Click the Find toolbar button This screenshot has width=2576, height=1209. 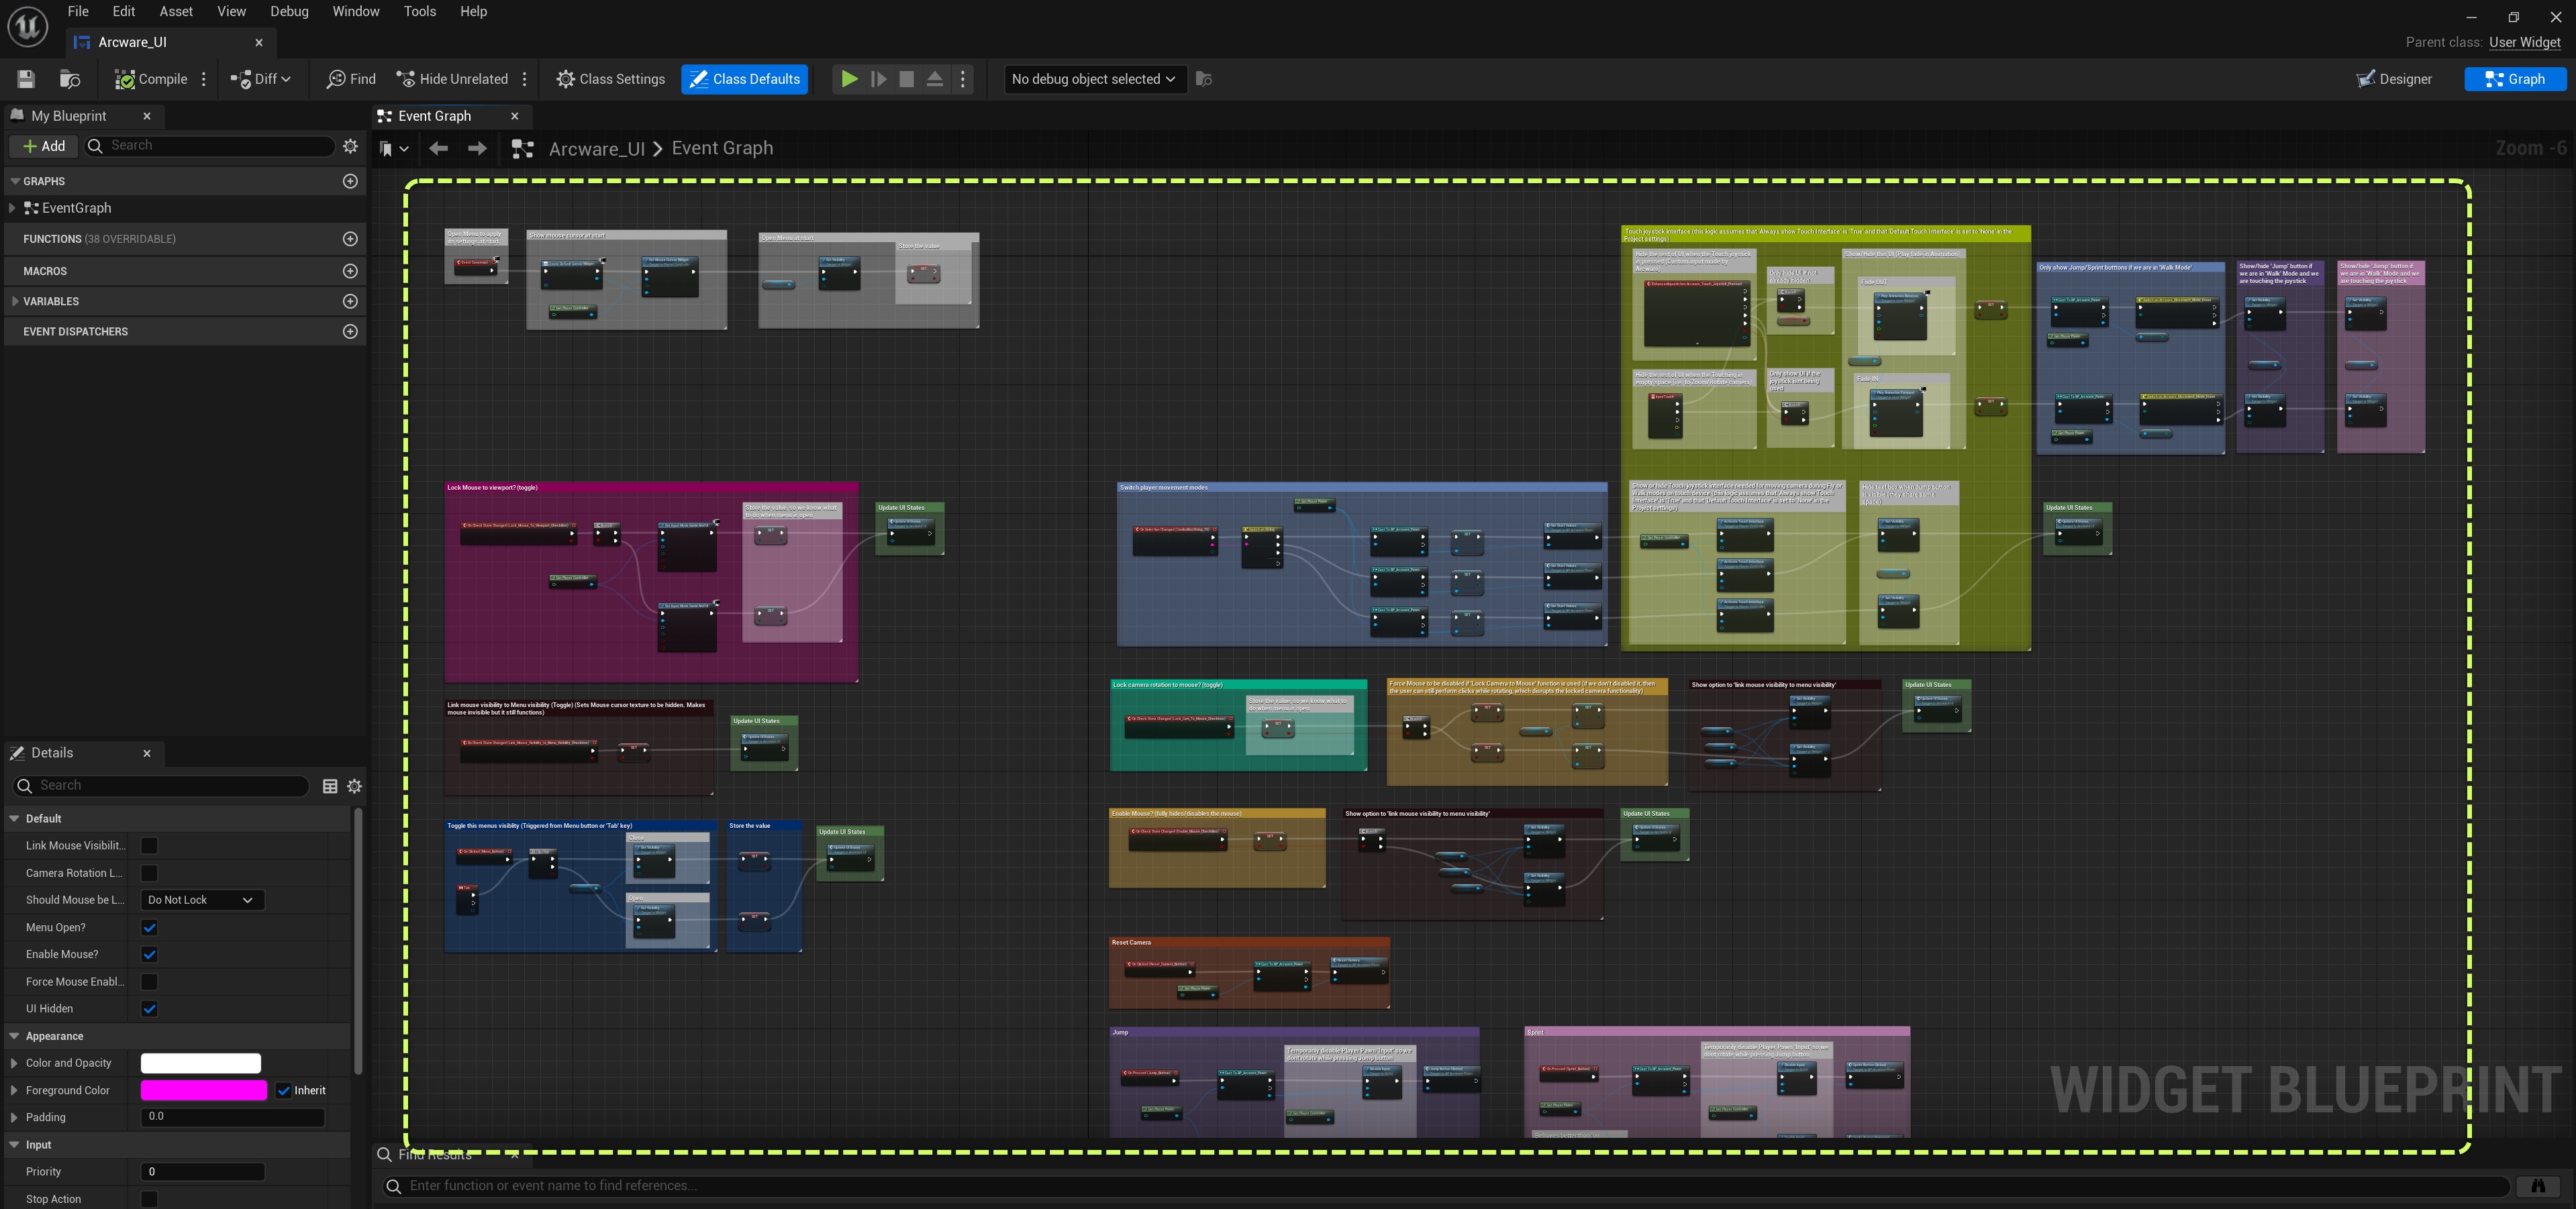coord(351,79)
